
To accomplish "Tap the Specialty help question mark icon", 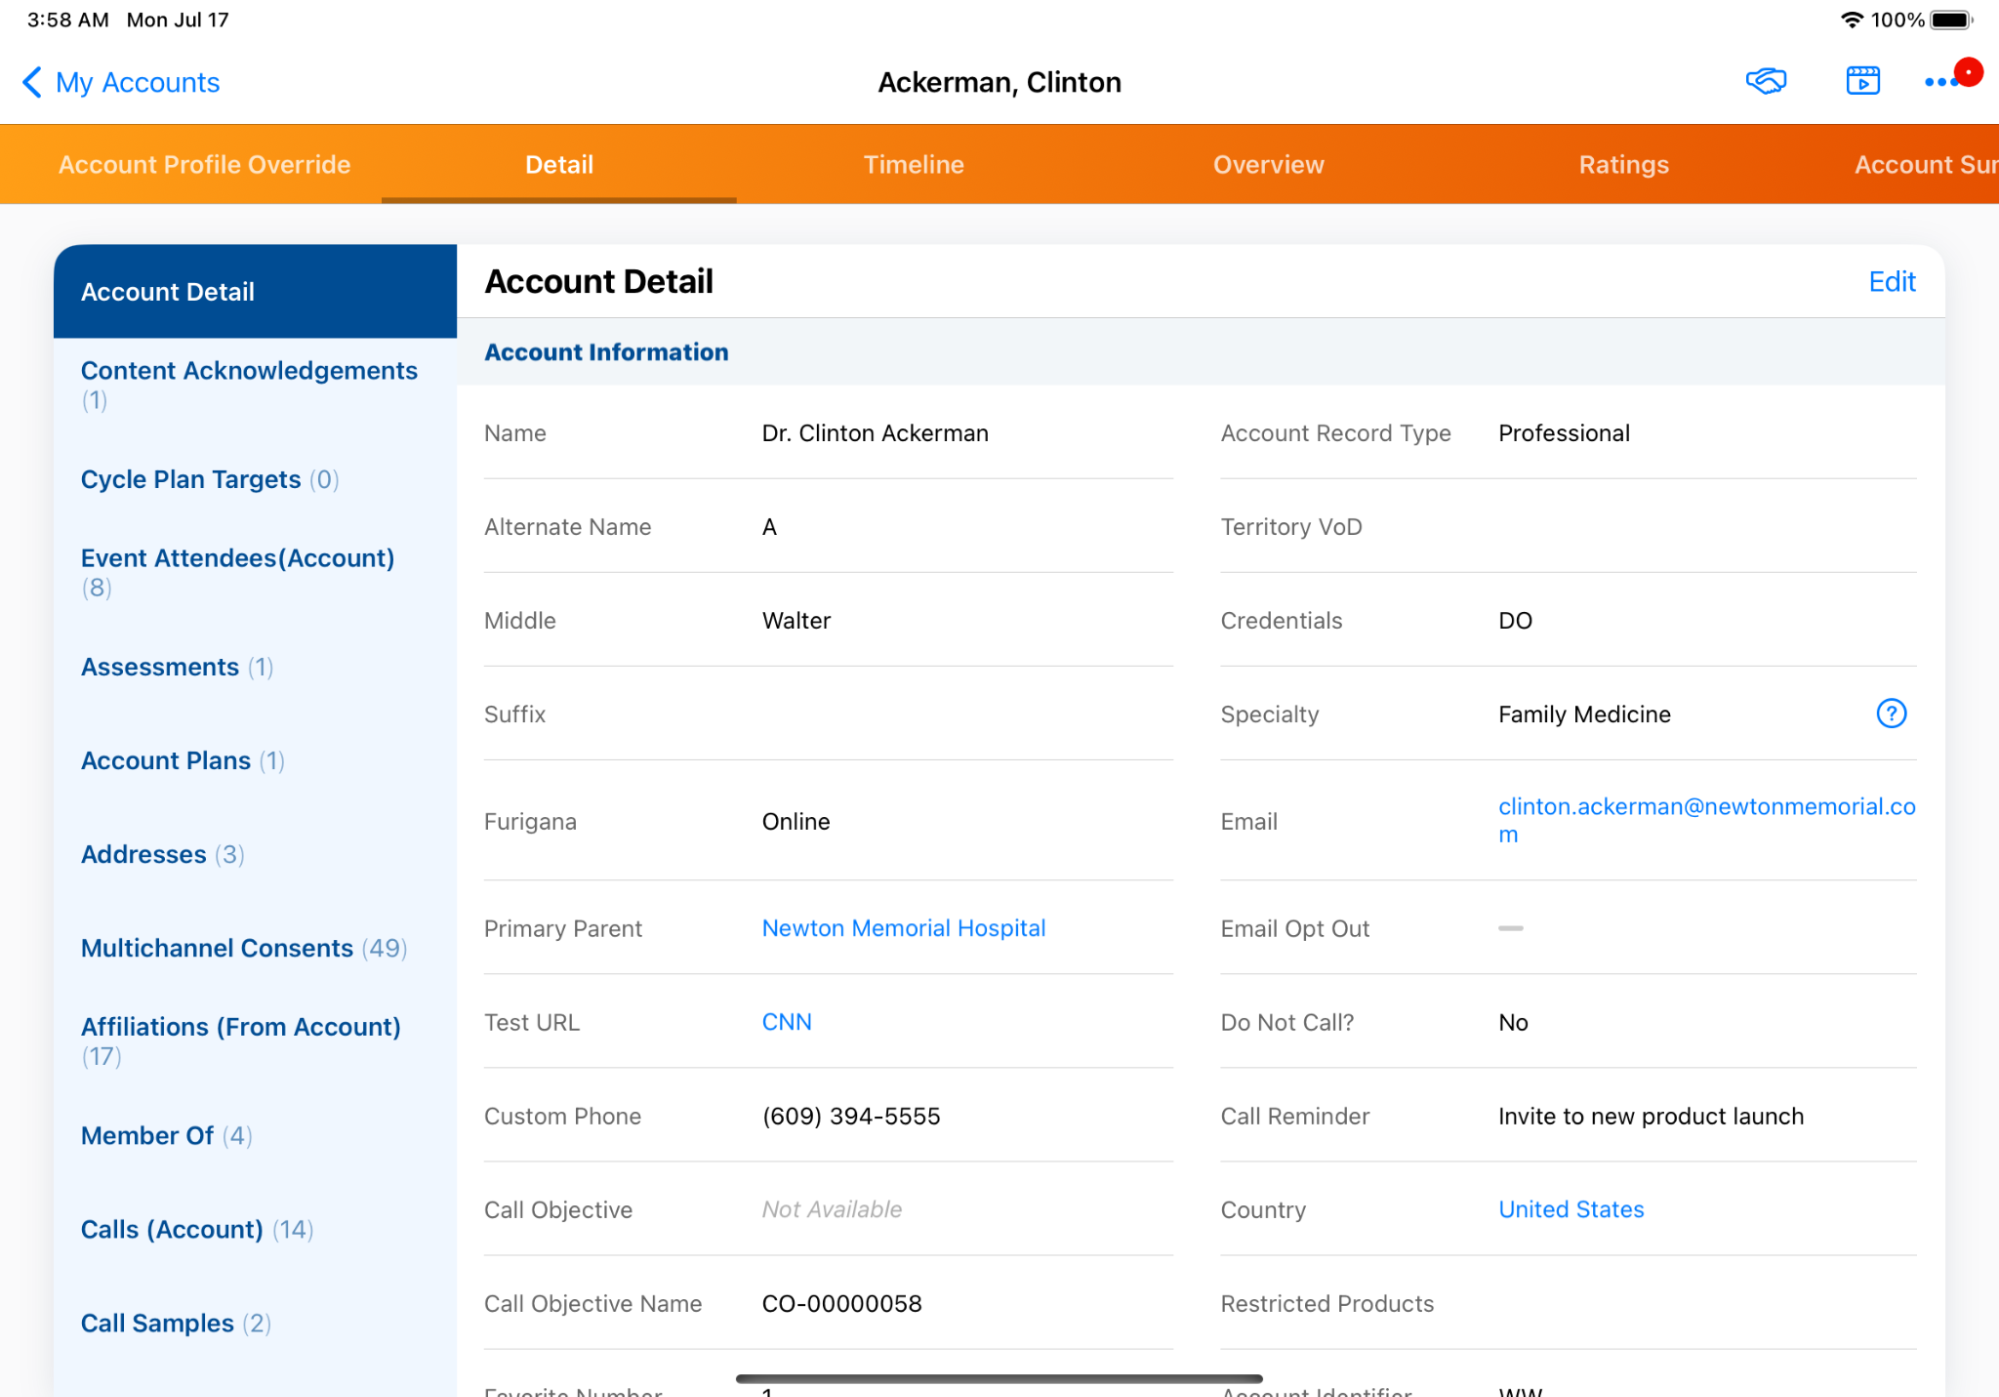I will click(x=1890, y=714).
